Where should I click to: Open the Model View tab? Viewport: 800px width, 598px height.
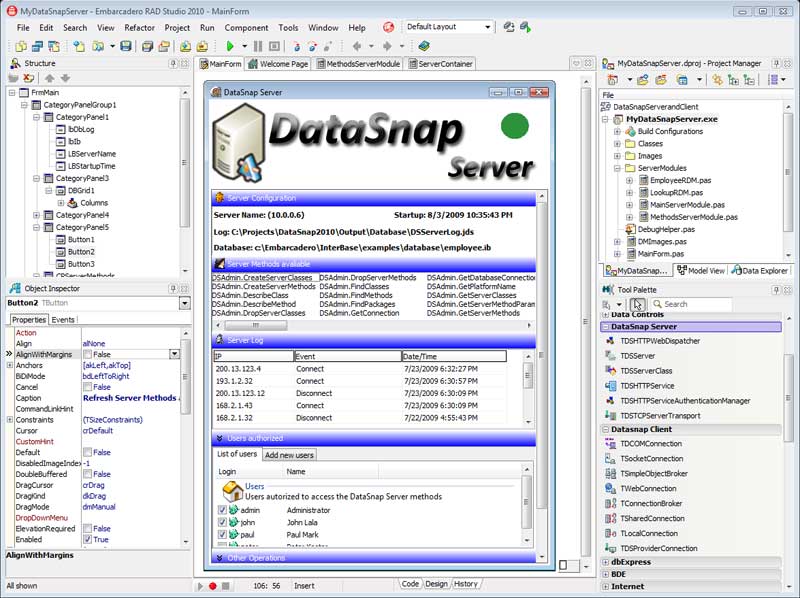point(701,271)
